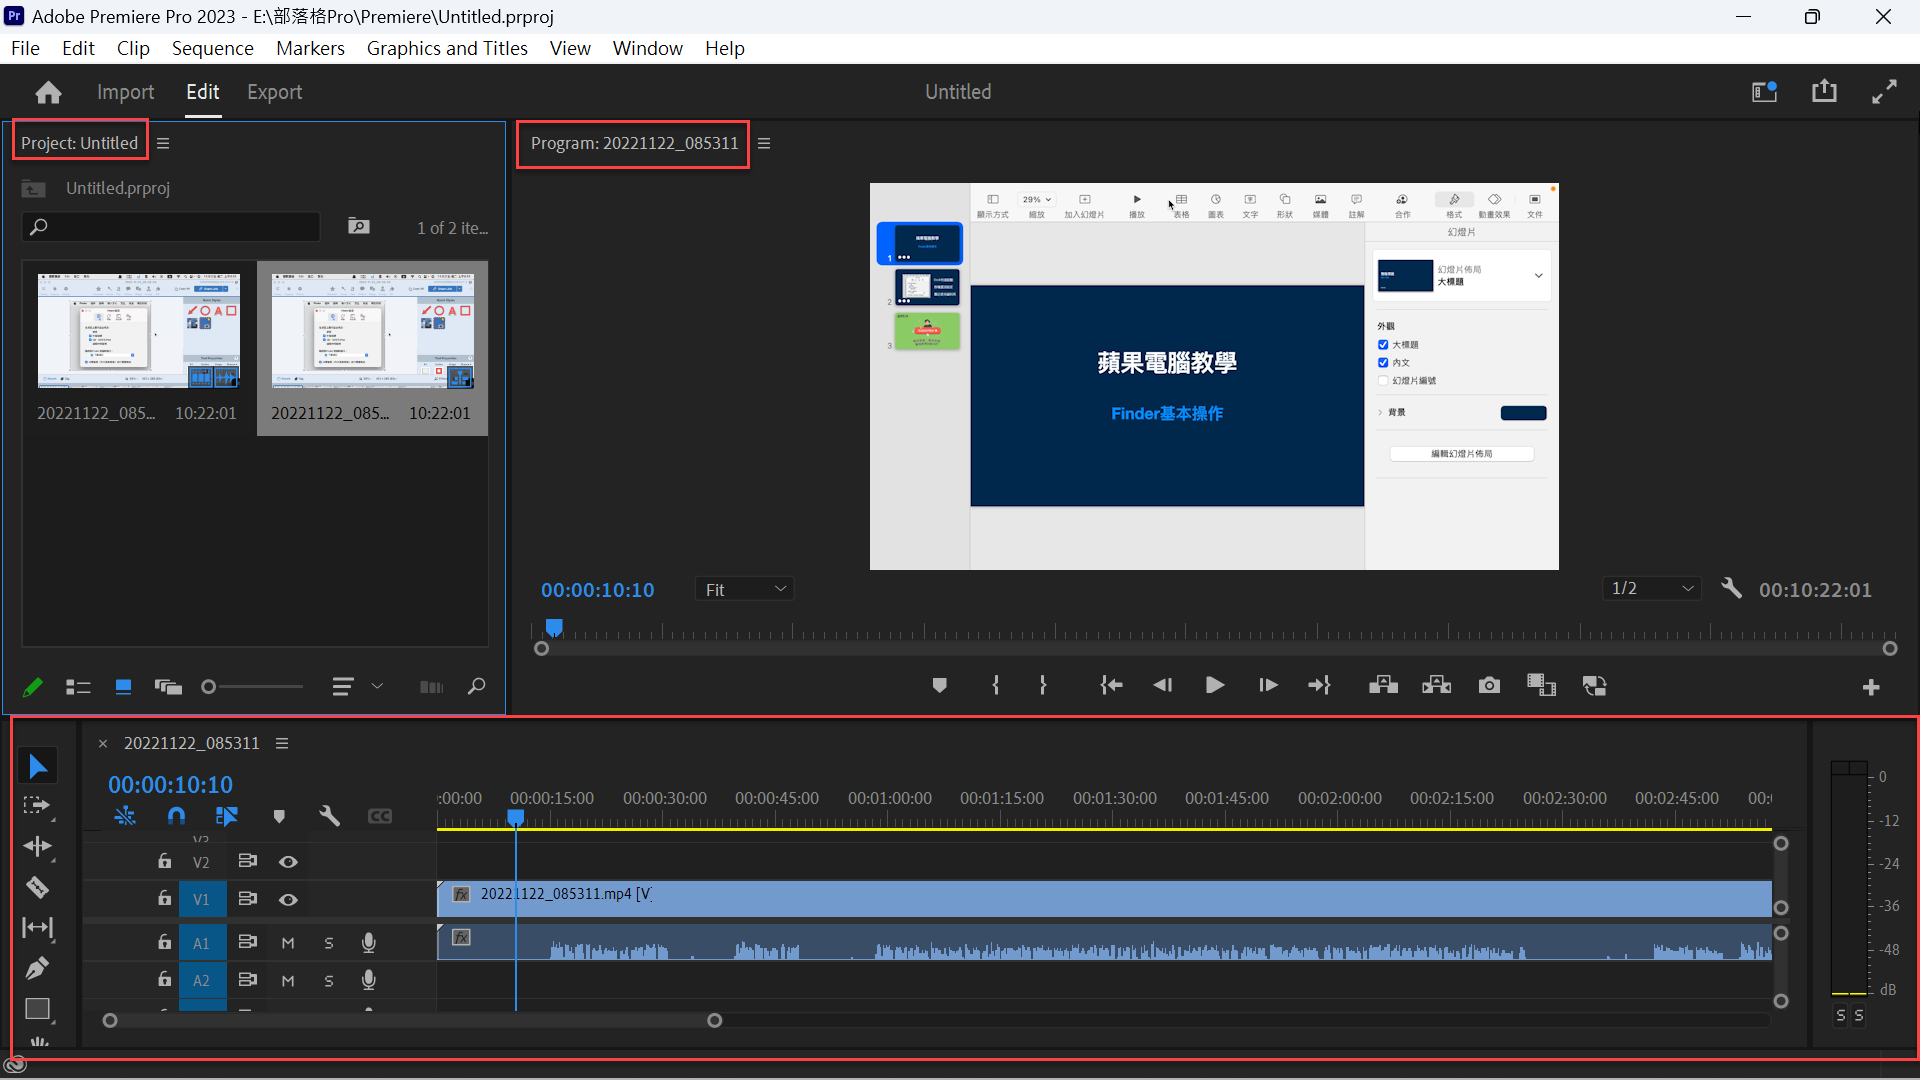Toggle track lock on V1

click(164, 899)
